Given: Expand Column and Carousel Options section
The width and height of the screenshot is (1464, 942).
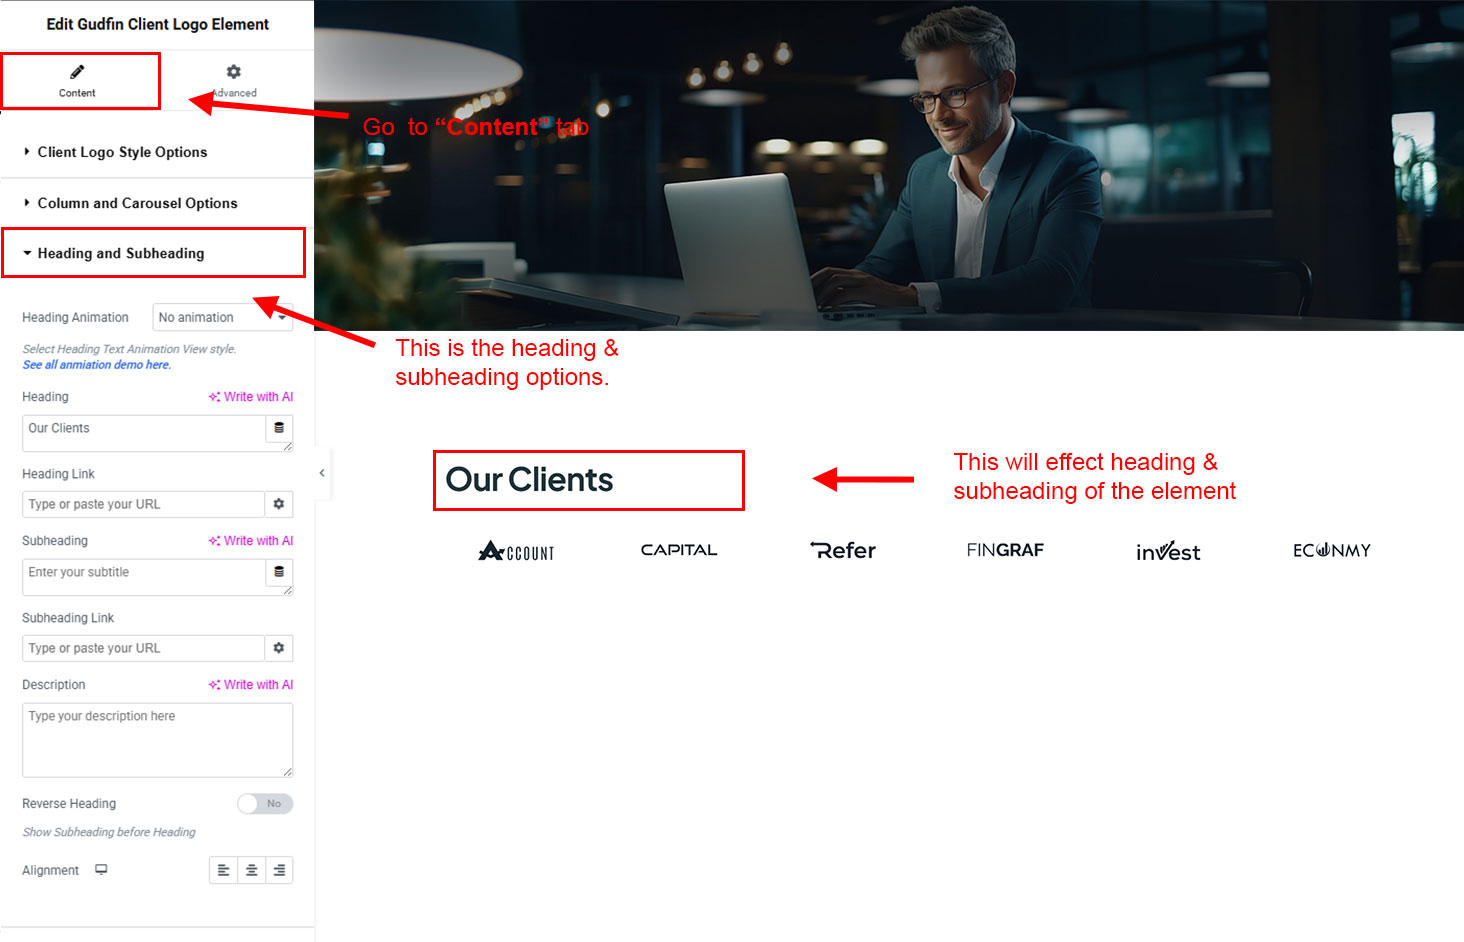Looking at the screenshot, I should 137,203.
